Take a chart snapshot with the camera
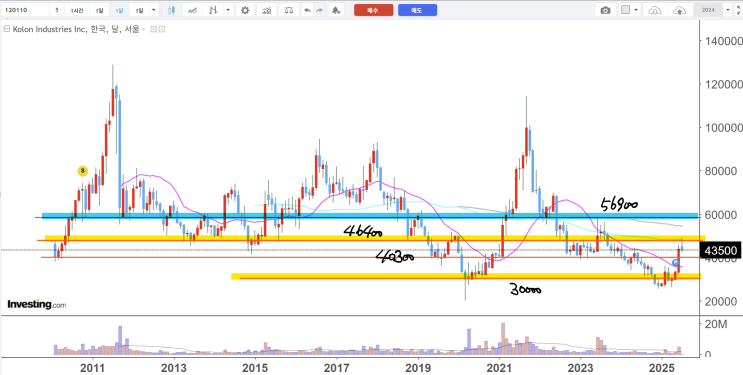This screenshot has width=743, height=375. coord(605,10)
